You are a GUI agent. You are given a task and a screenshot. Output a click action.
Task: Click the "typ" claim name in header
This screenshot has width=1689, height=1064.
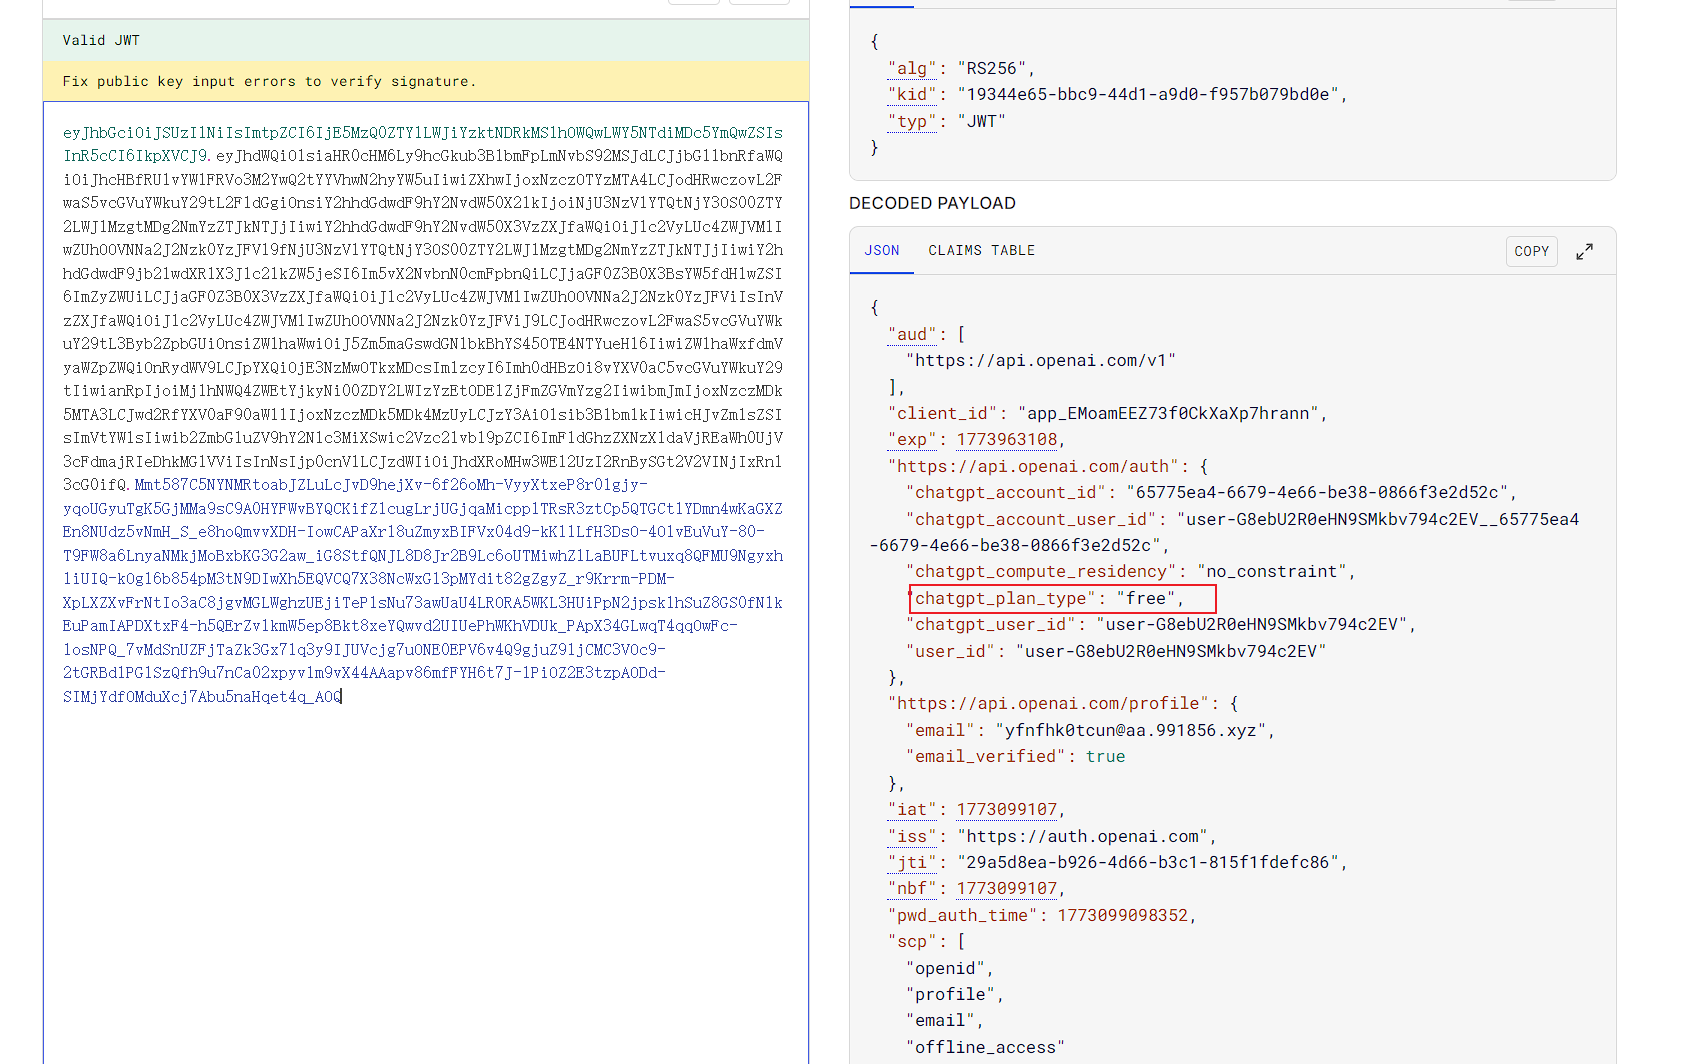pos(911,122)
